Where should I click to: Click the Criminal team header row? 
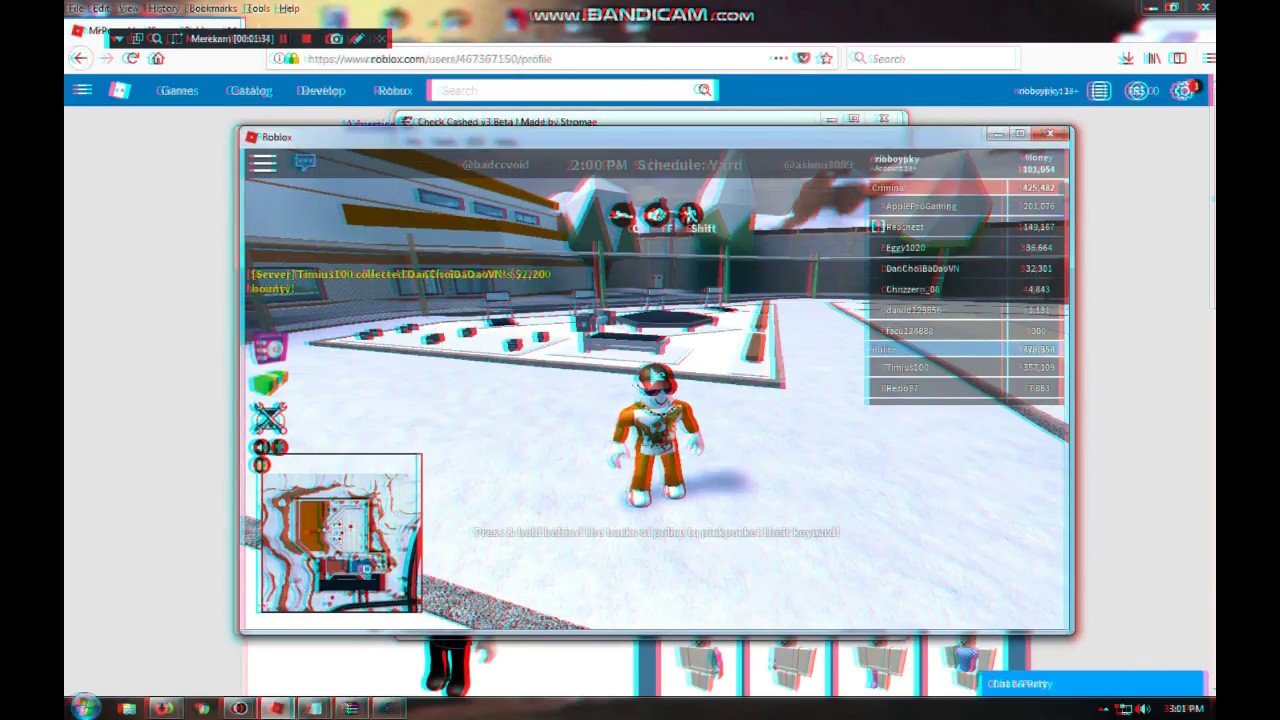[x=967, y=187]
